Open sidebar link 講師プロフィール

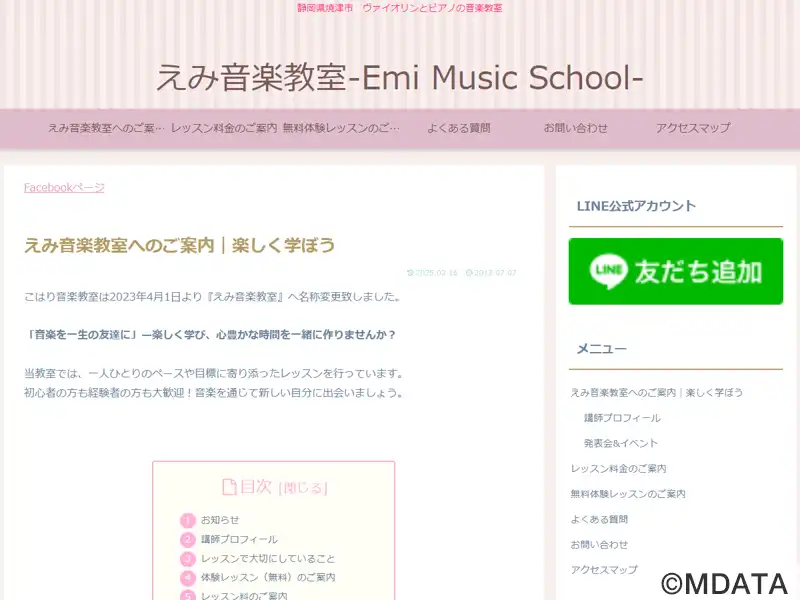622,418
